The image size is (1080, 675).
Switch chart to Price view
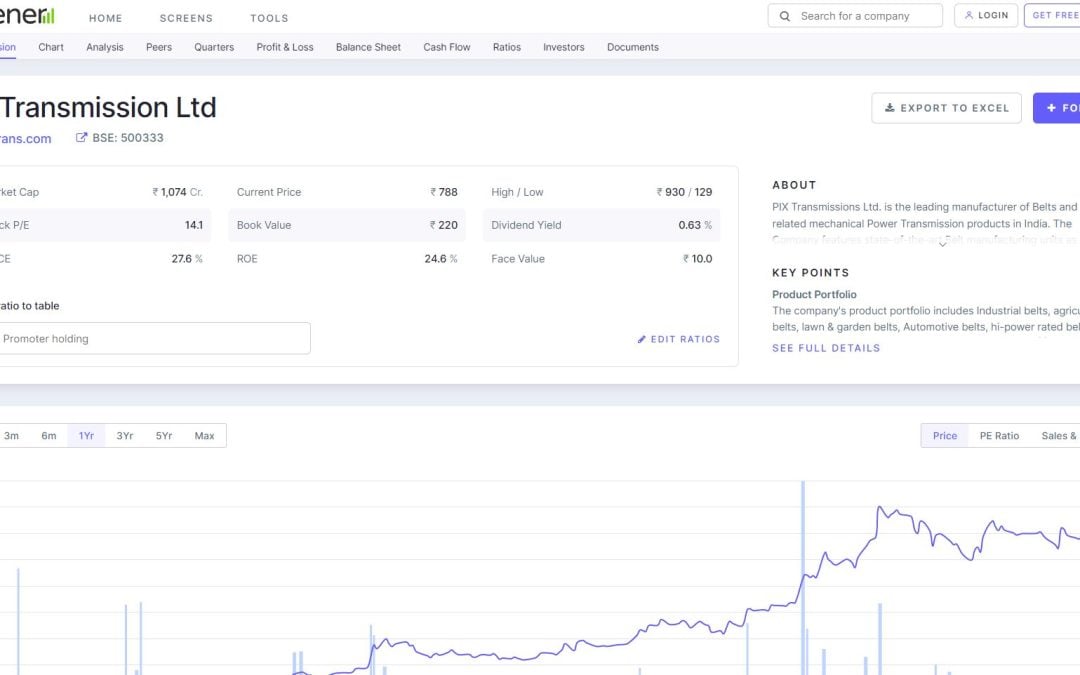[x=945, y=435]
